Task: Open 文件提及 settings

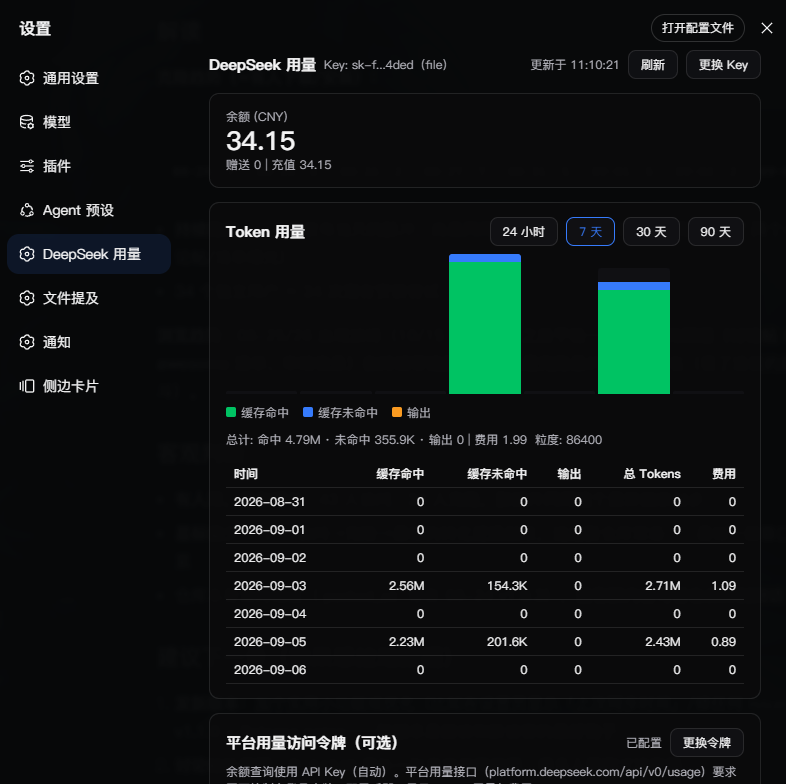Action: point(89,298)
